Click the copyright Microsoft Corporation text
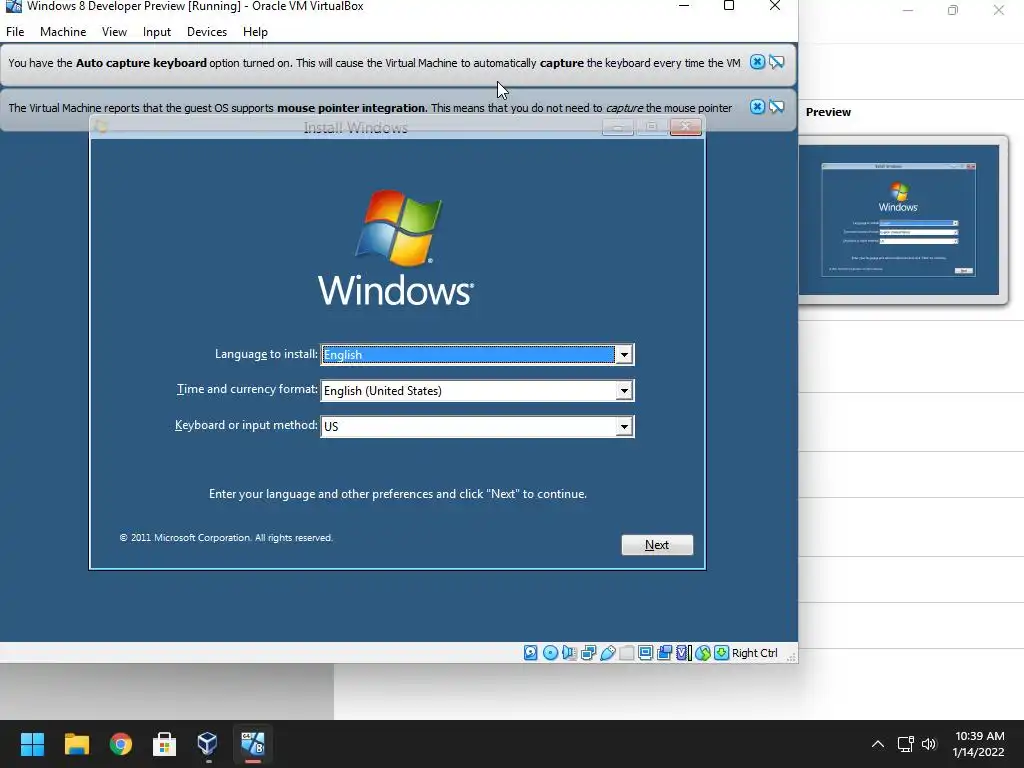 [x=226, y=537]
